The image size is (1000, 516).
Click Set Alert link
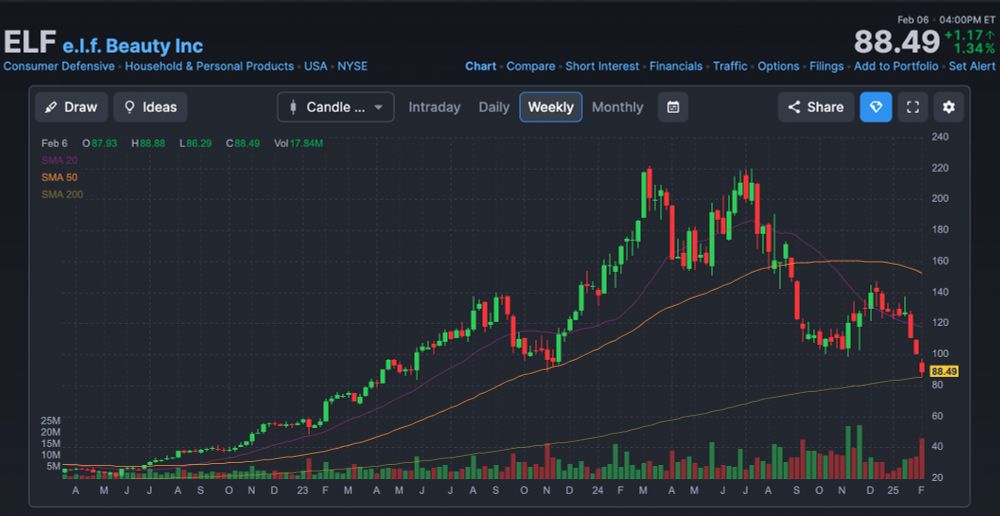coord(972,66)
